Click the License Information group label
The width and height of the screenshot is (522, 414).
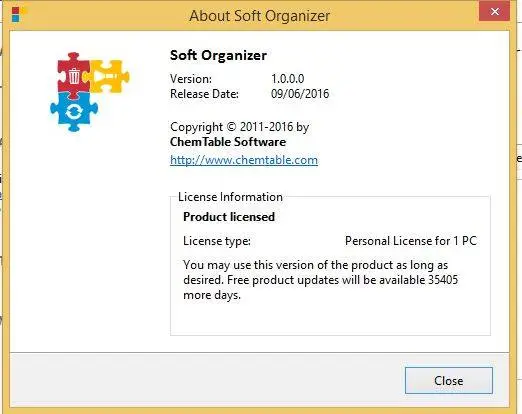[x=230, y=197]
